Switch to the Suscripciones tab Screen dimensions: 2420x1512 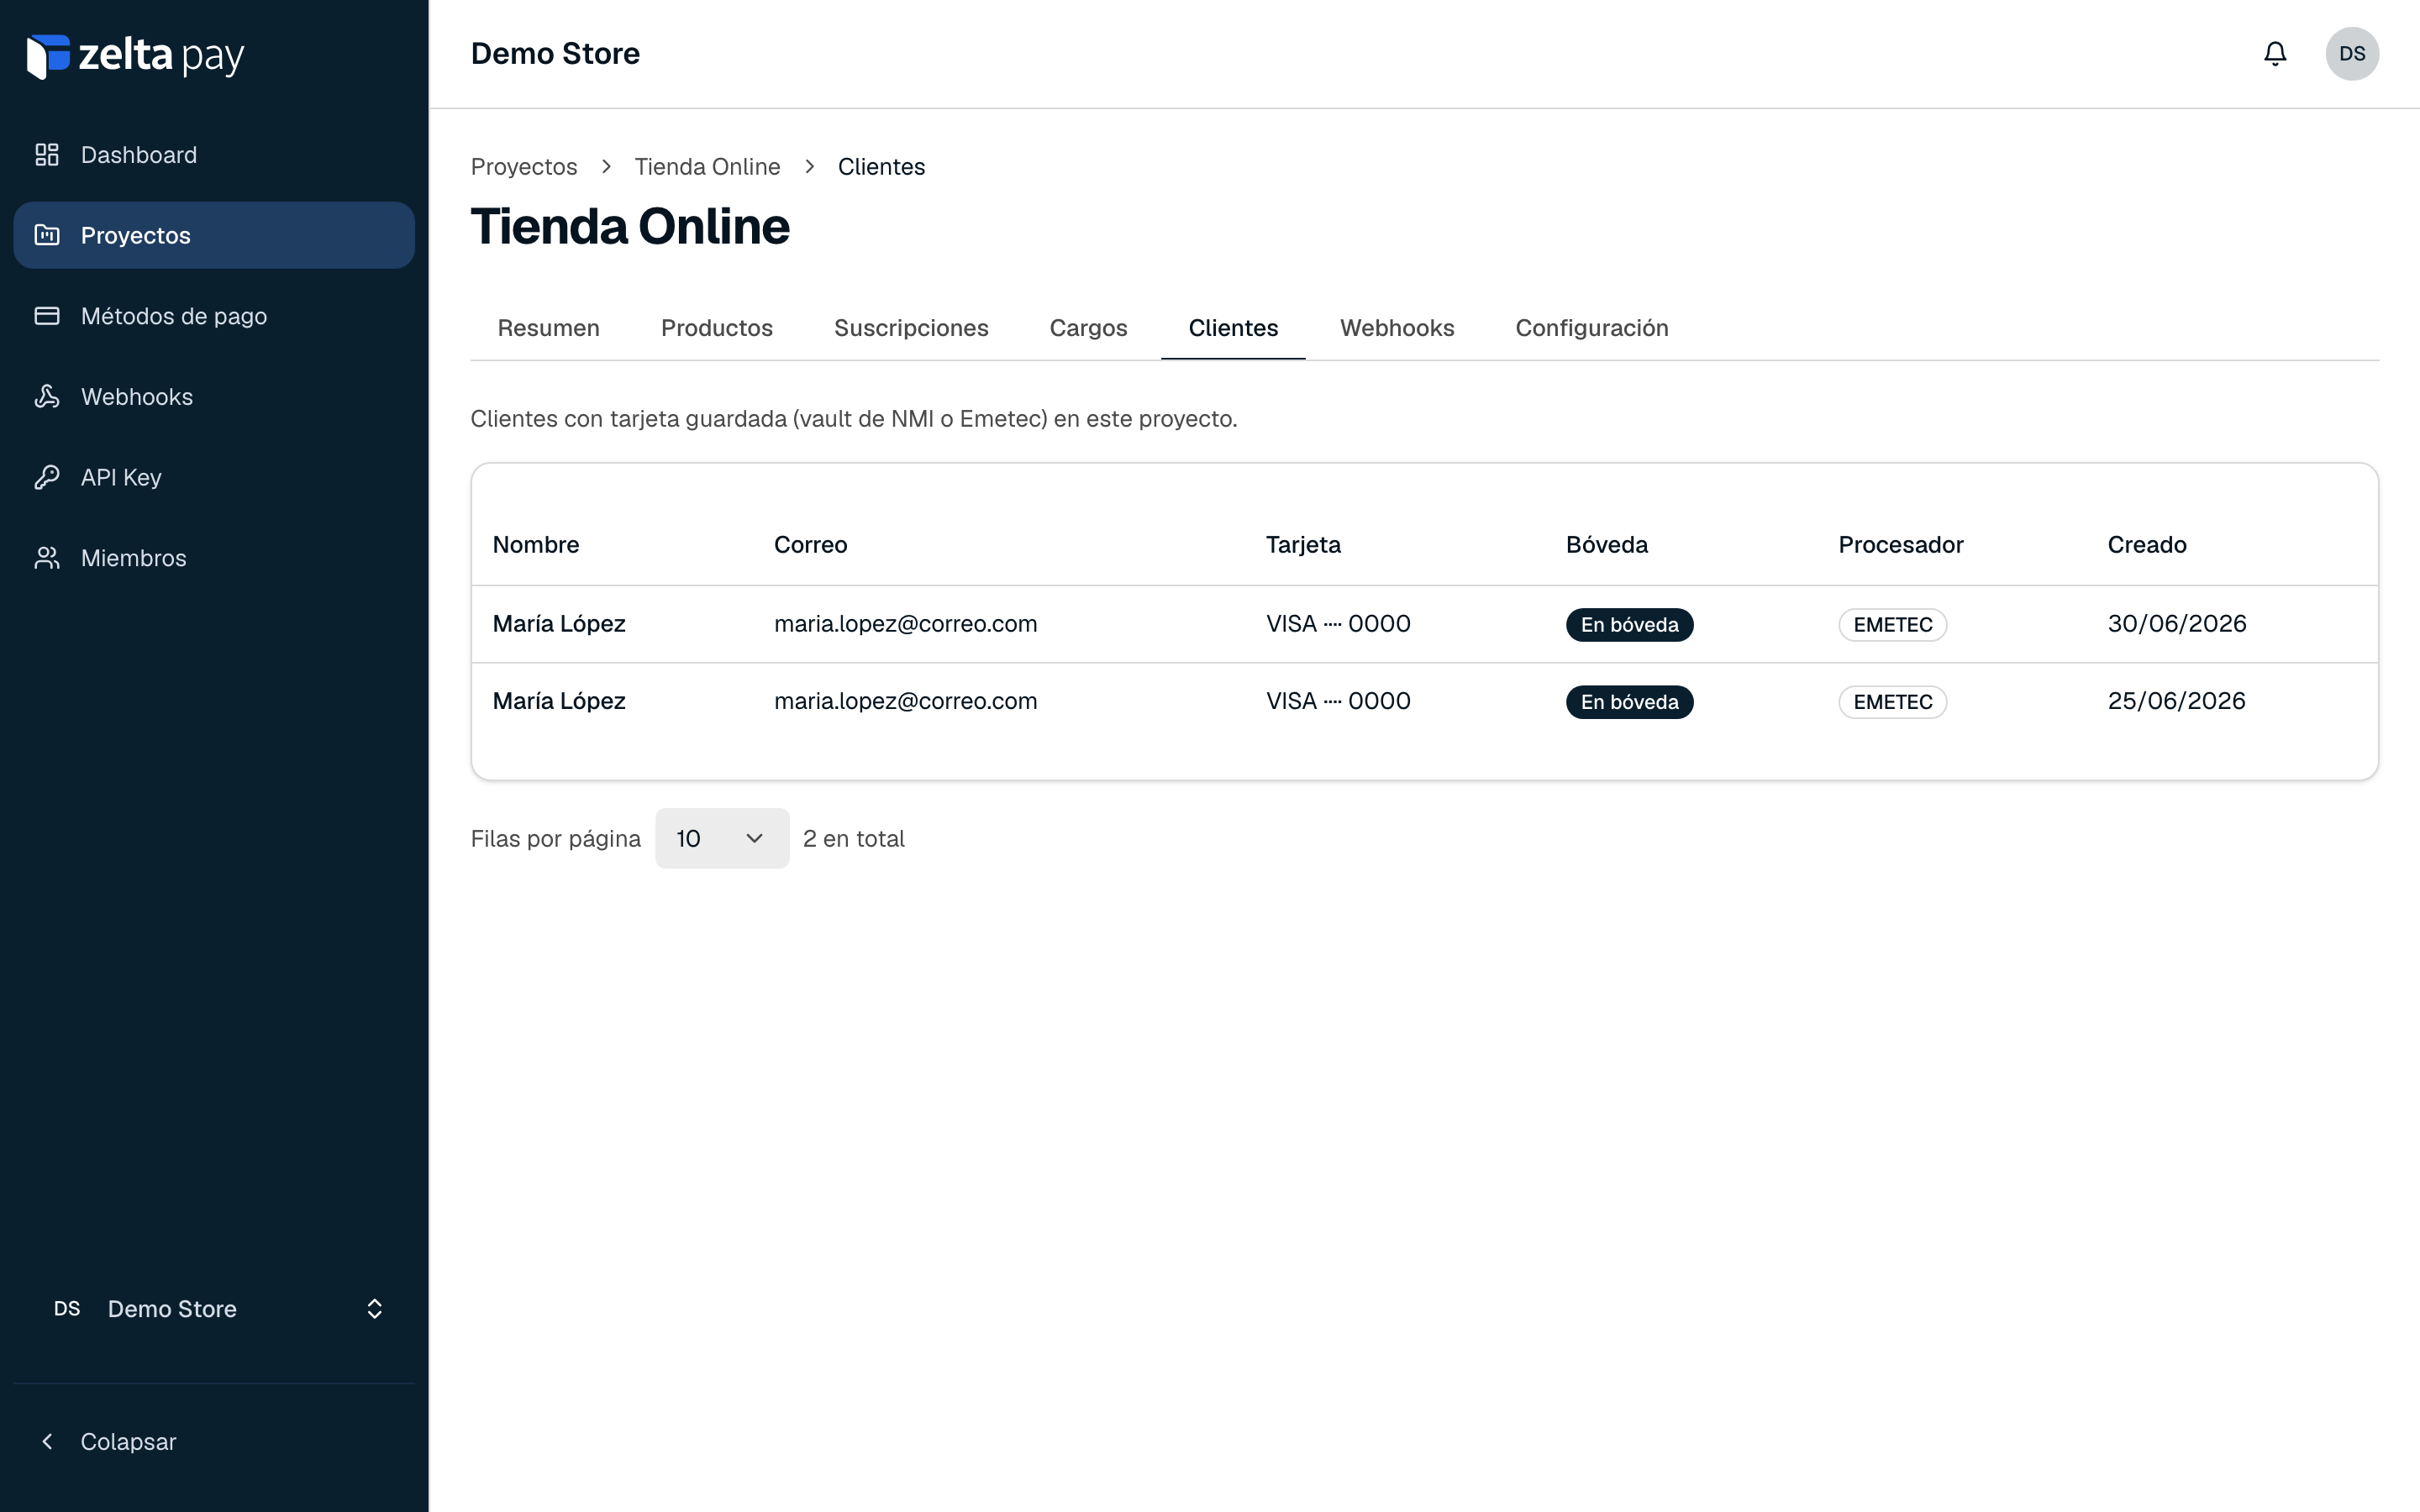tap(911, 328)
